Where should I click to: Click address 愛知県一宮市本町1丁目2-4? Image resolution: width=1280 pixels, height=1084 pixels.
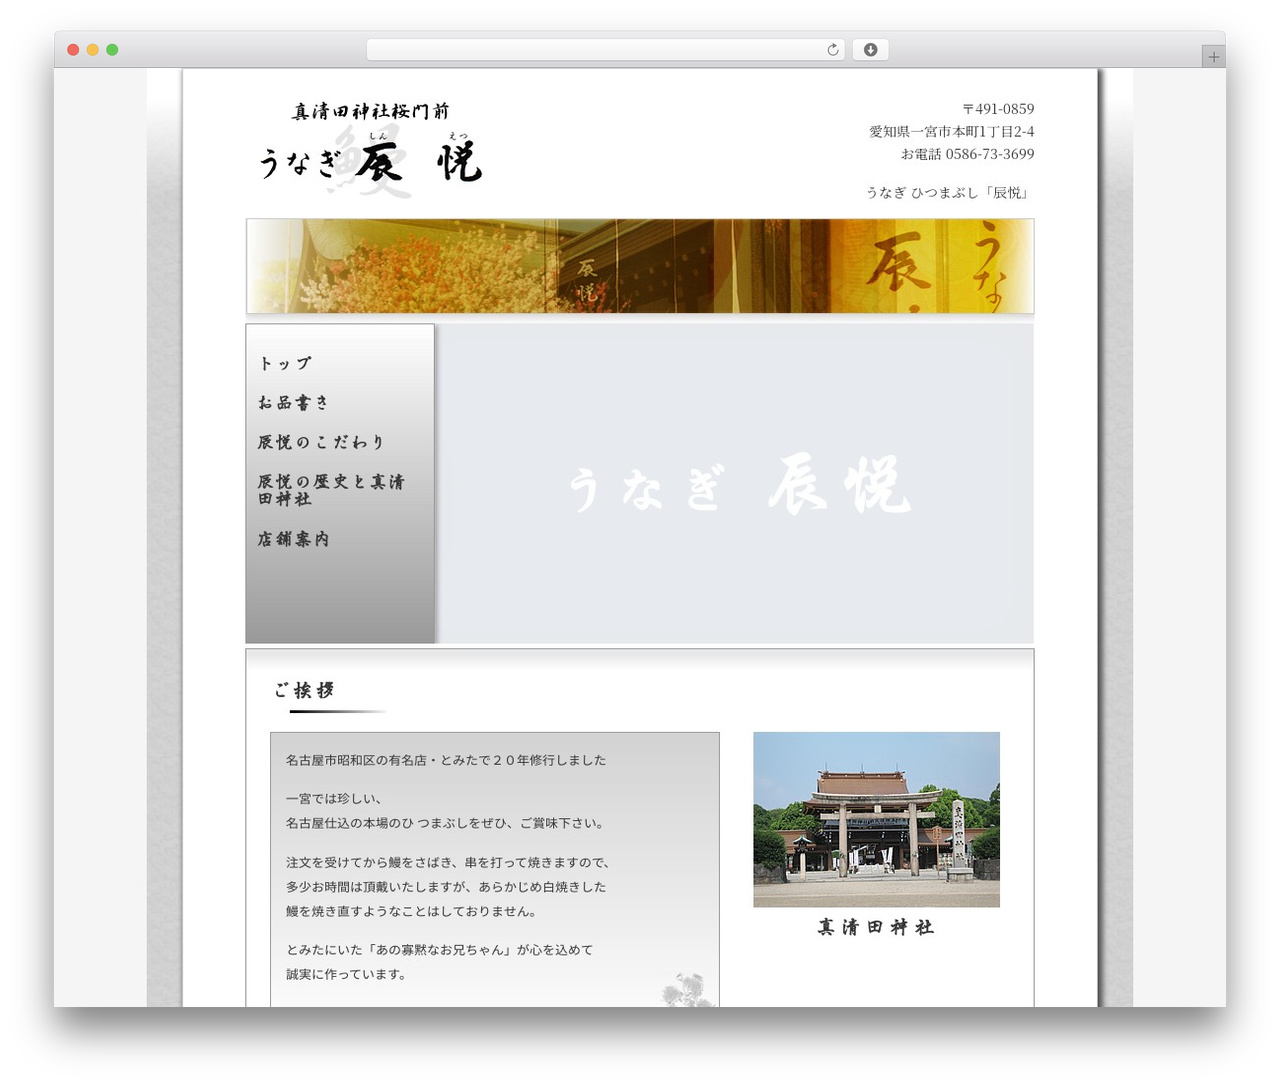click(x=951, y=131)
